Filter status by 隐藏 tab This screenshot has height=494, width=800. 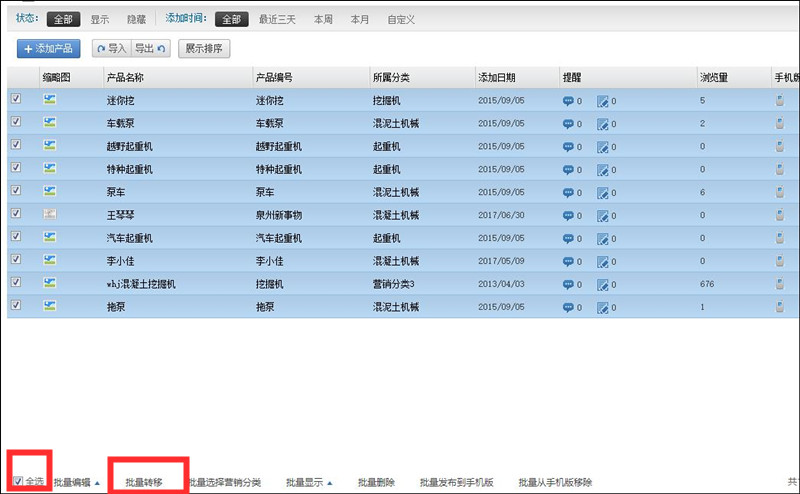point(137,19)
